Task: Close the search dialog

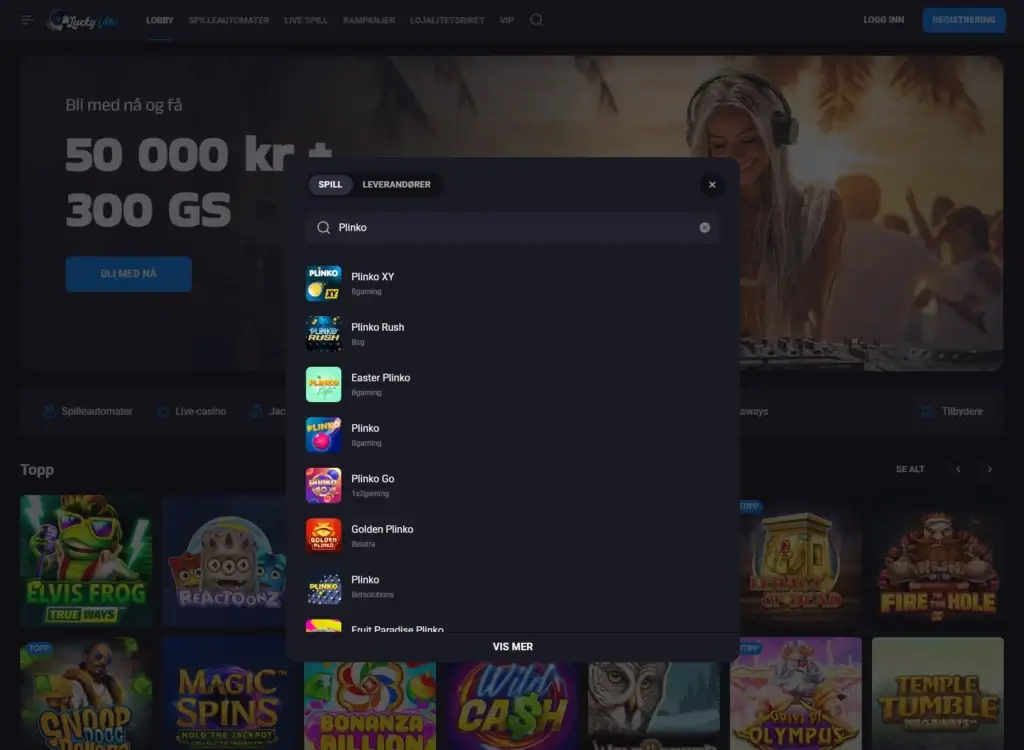Action: point(711,185)
